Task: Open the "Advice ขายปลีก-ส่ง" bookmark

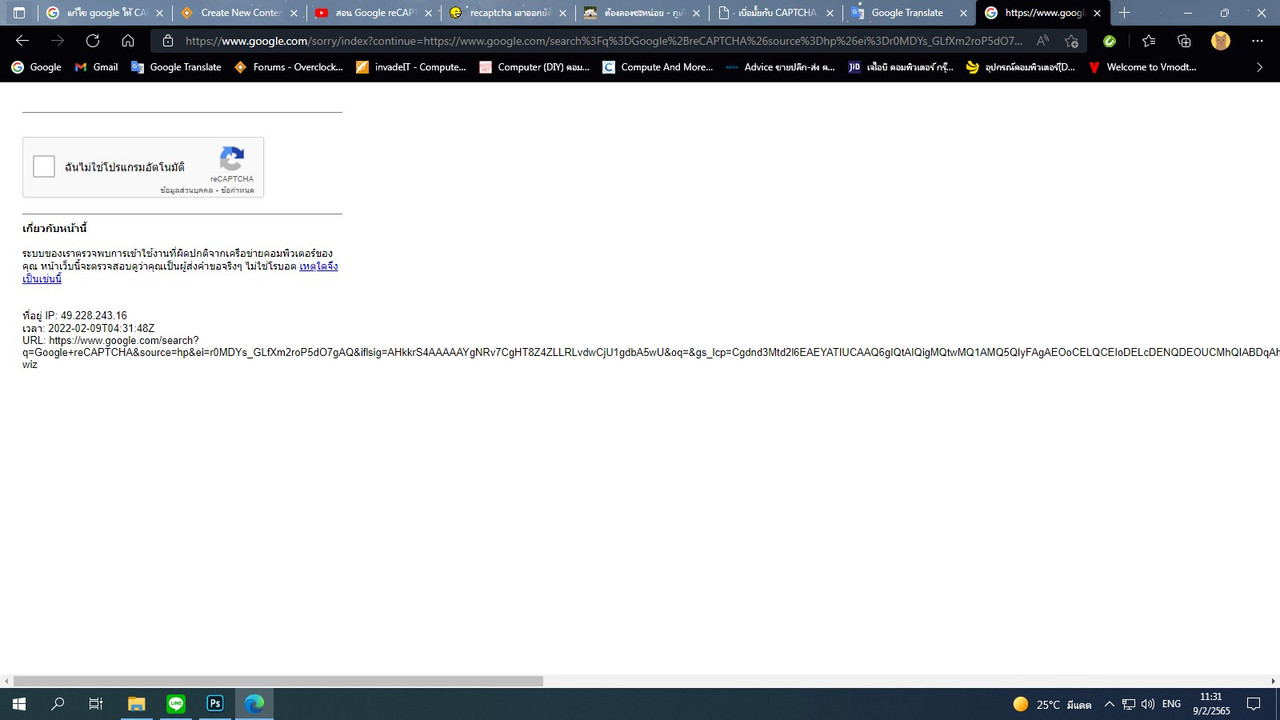Action: coord(780,67)
